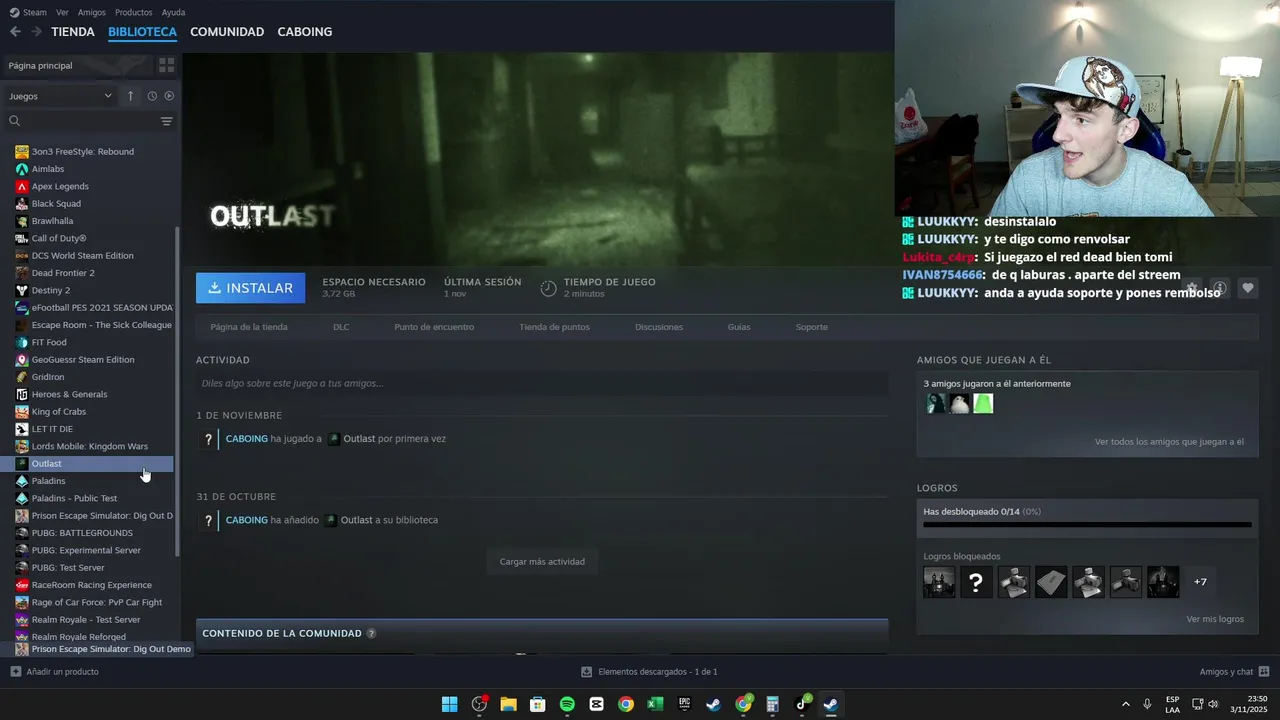Open the CABOING profile tab
Viewport: 1280px width, 720px height.
[305, 32]
